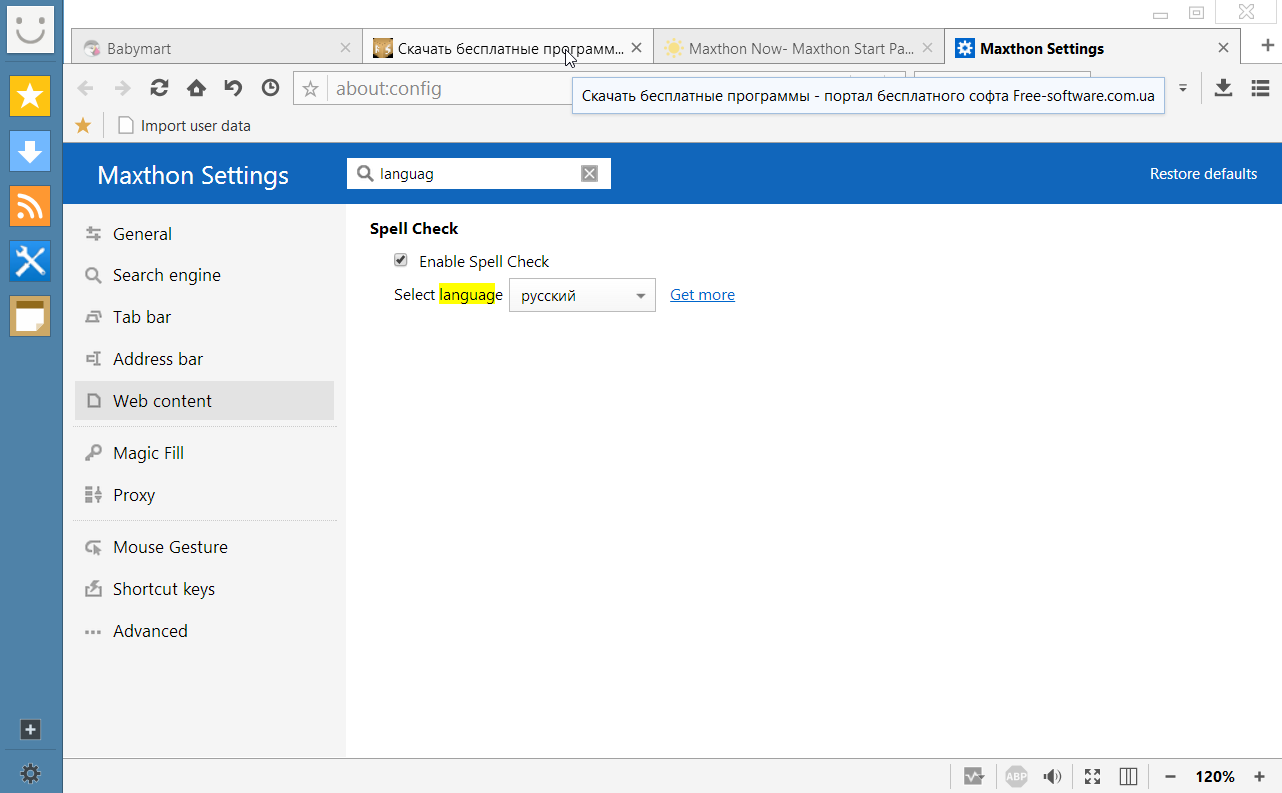Zoom out with the minus button
Viewport: 1282px width, 793px height.
tap(1170, 776)
